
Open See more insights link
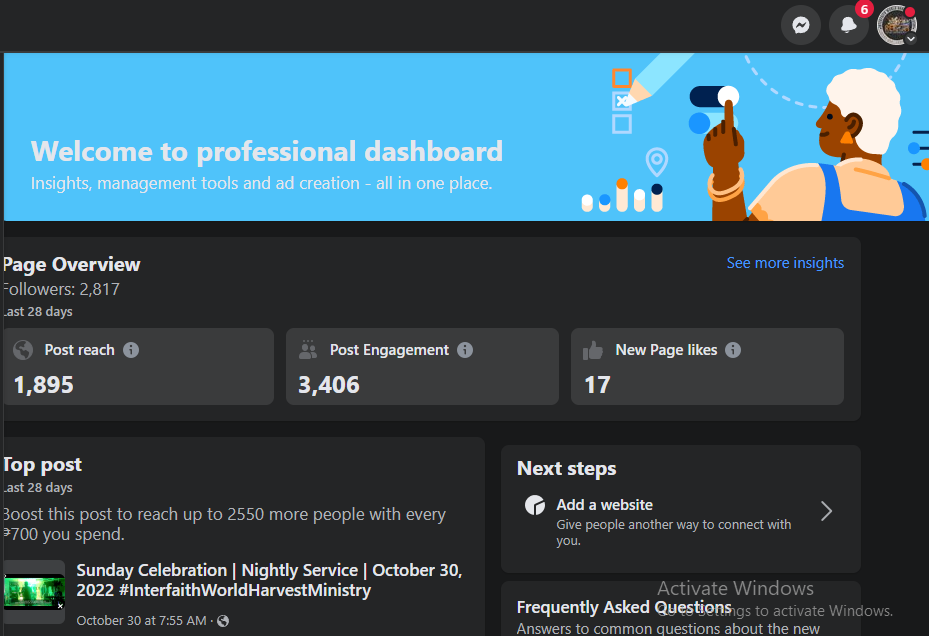tap(785, 263)
